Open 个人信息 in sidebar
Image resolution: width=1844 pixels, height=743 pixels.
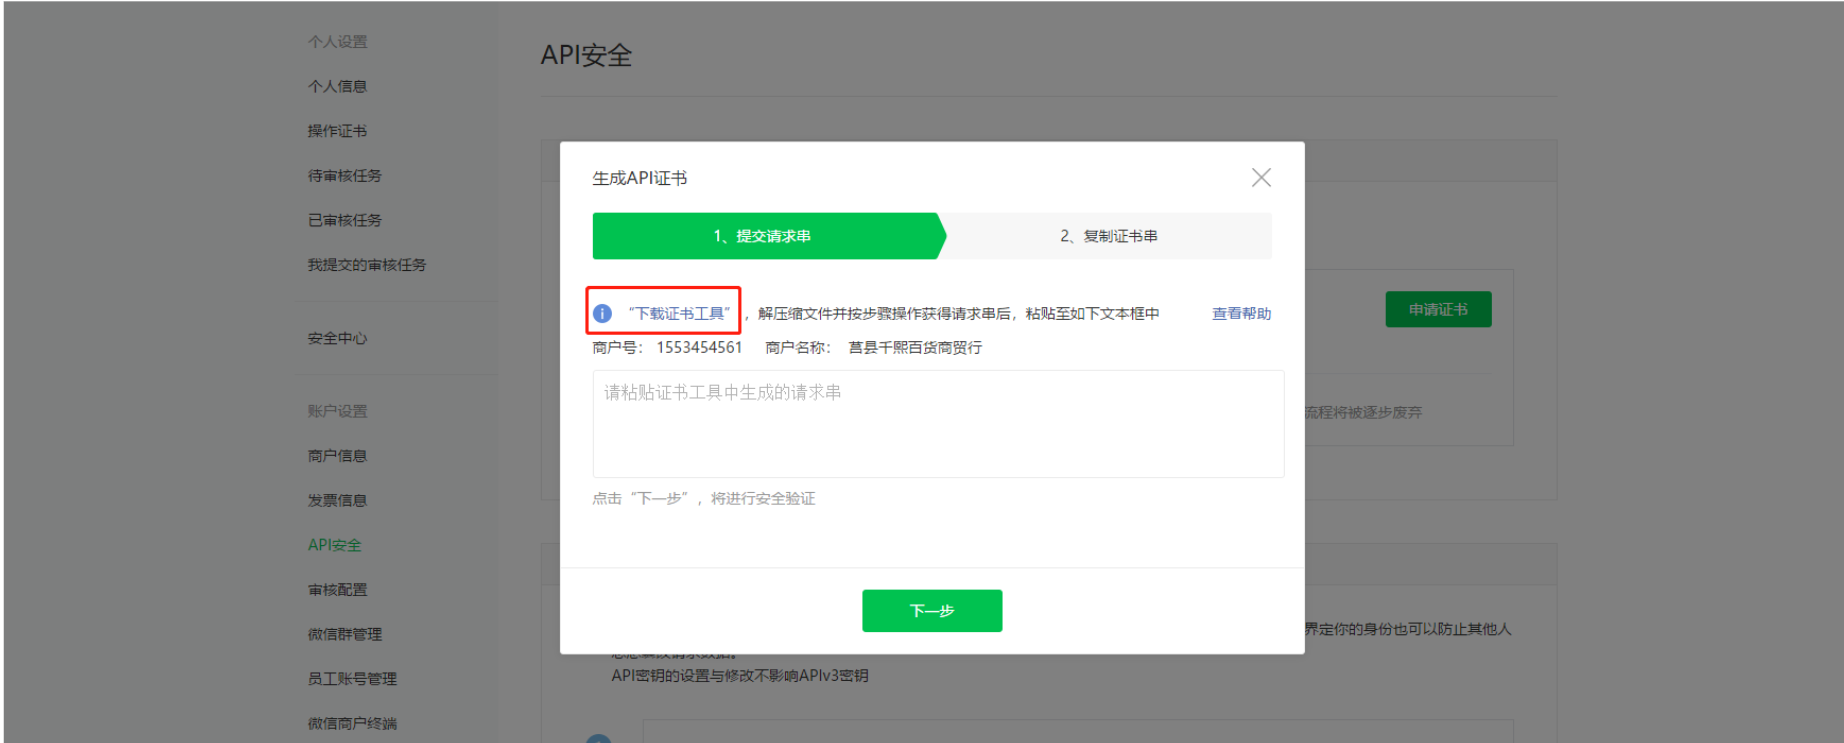click(337, 86)
